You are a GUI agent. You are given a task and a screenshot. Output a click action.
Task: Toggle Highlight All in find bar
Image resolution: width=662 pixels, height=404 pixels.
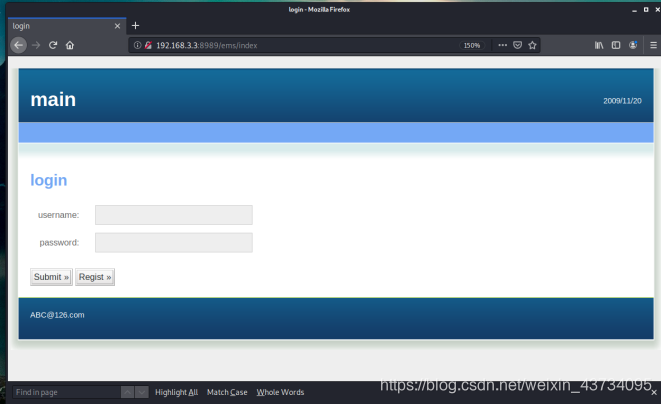[x=176, y=392]
